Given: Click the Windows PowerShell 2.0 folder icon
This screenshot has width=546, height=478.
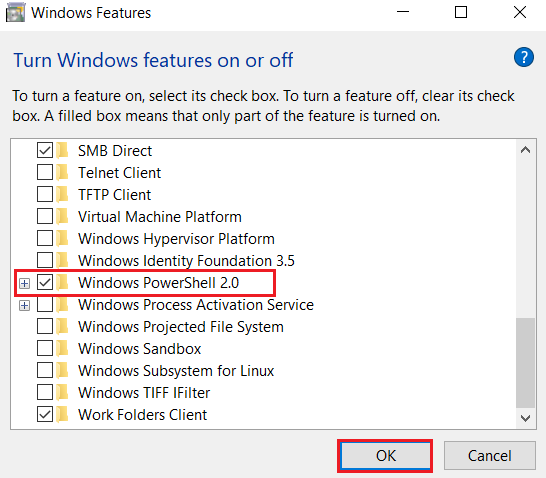Looking at the screenshot, I should (x=62, y=282).
